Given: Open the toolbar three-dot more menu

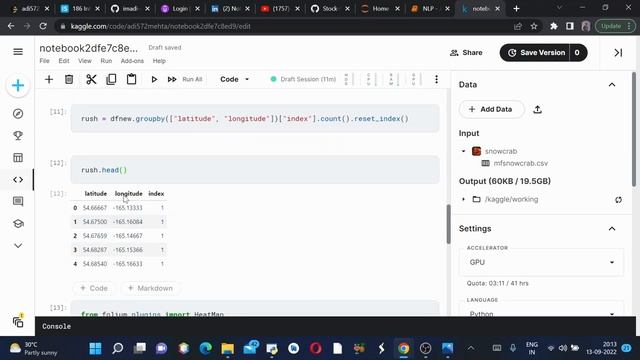Looking at the screenshot, I should (436, 79).
